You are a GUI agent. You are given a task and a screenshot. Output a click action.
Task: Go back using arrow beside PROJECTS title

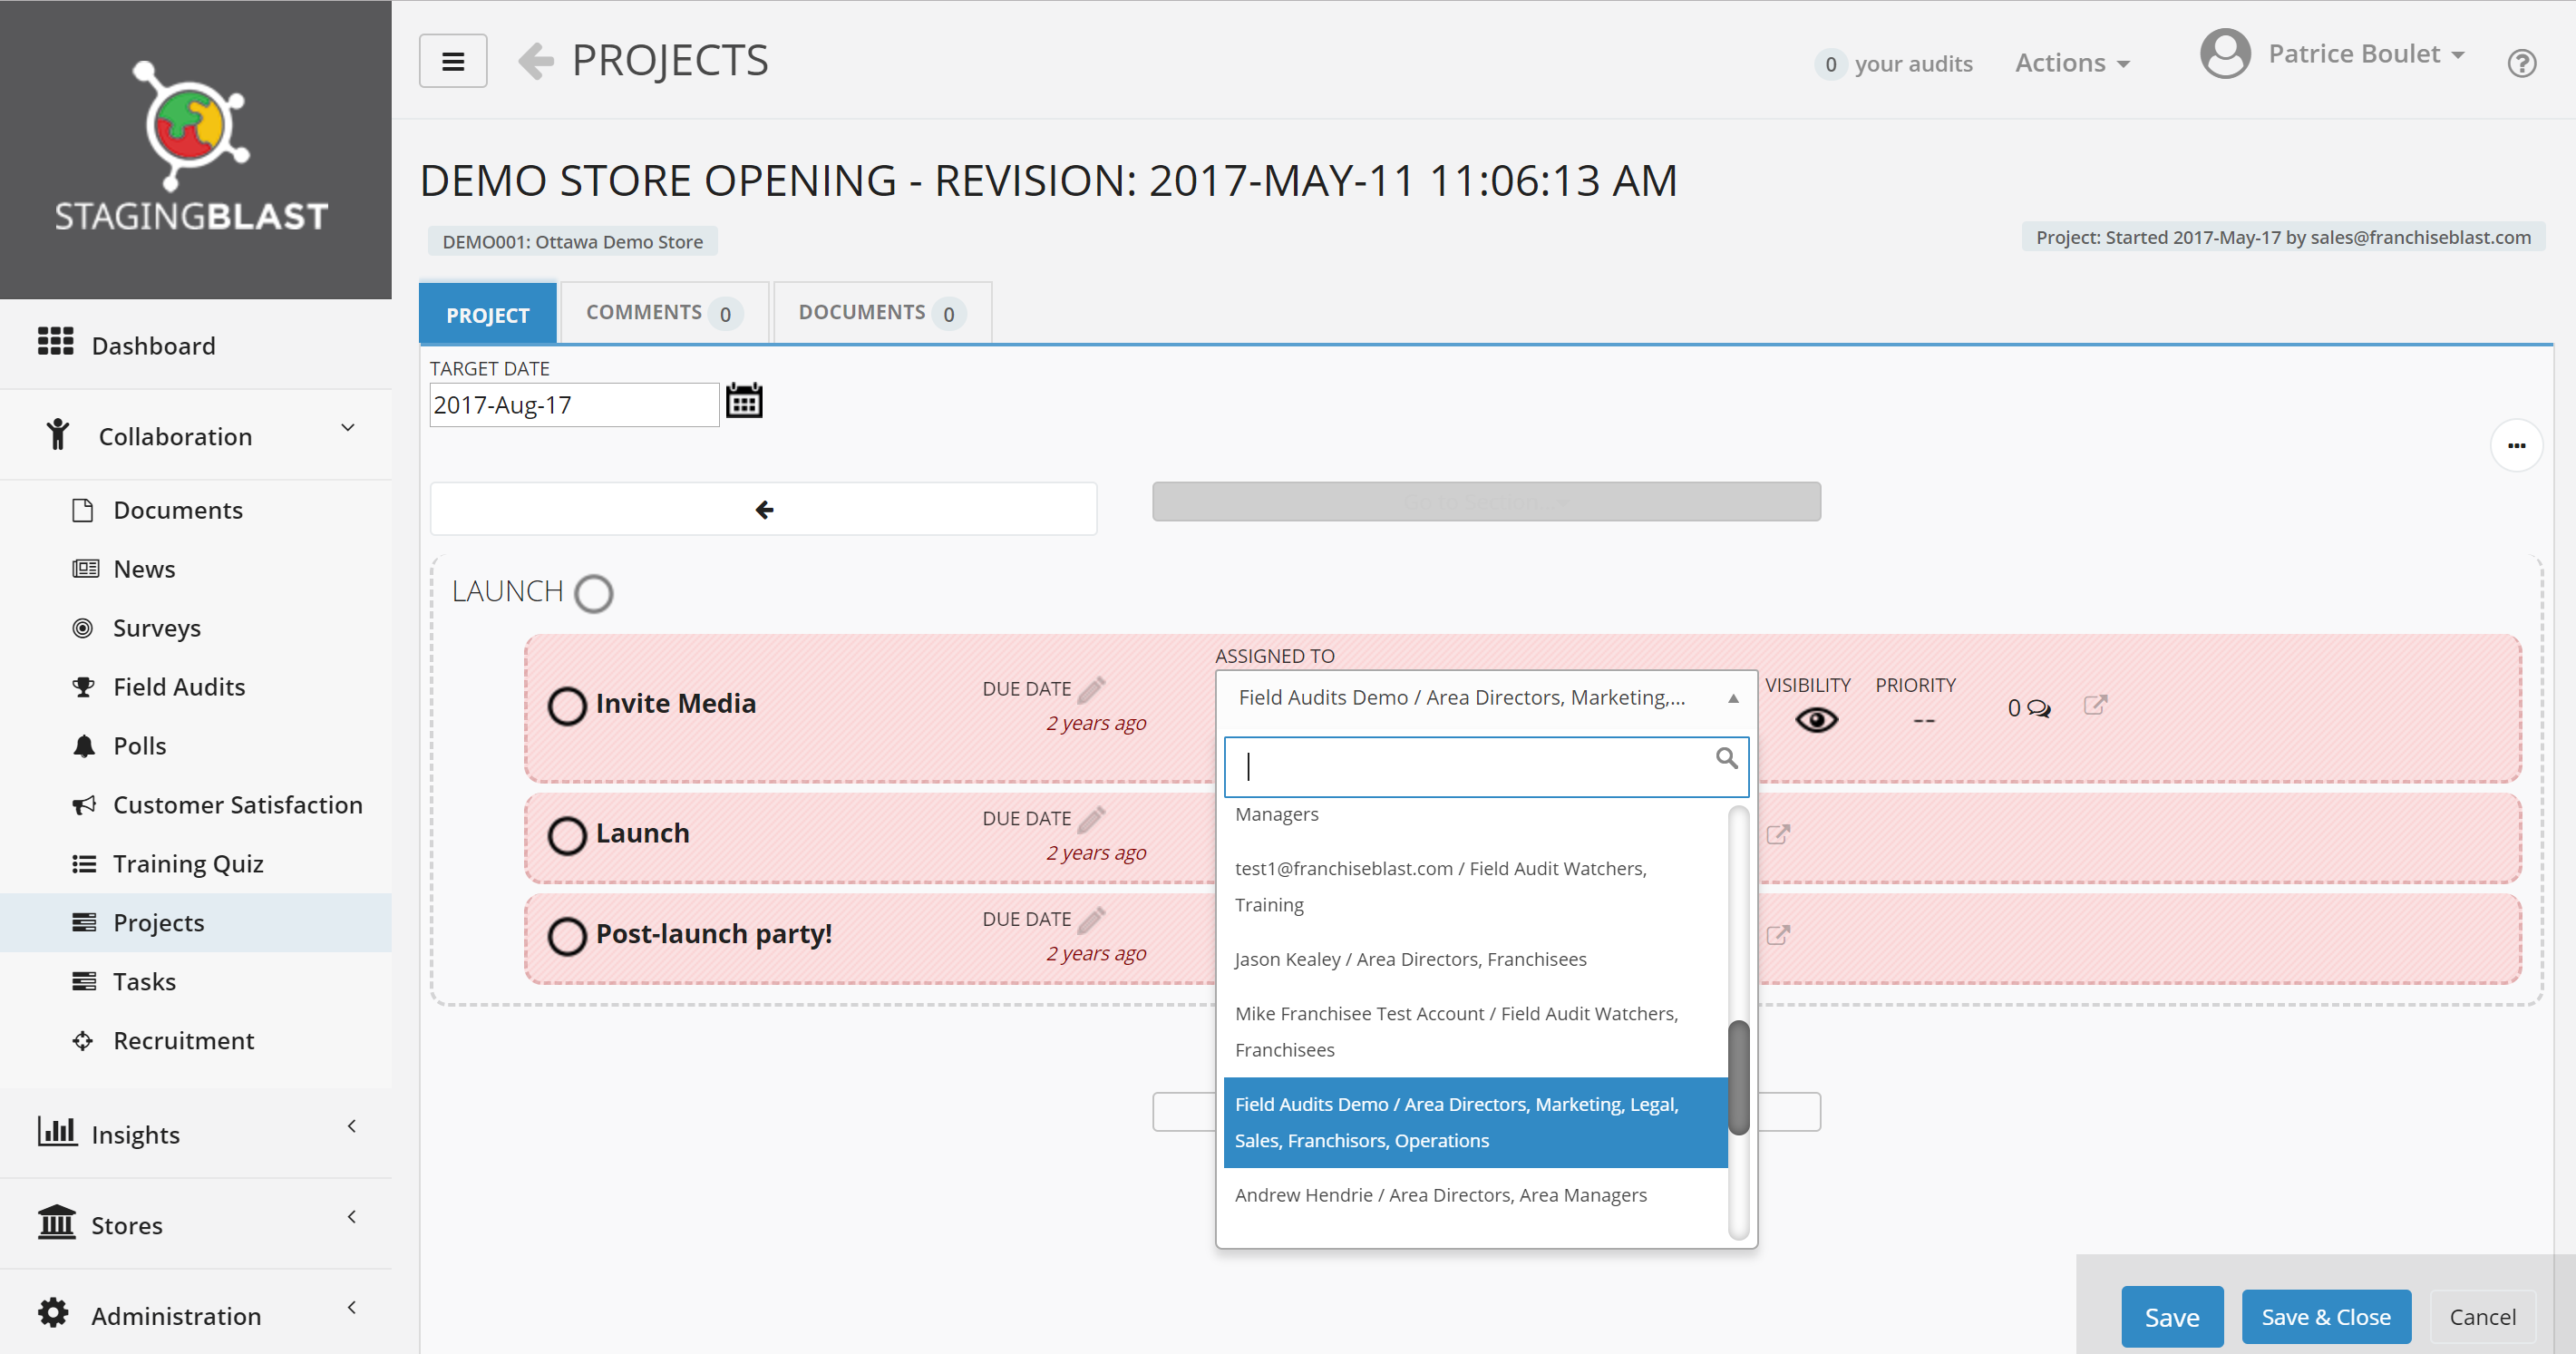pos(537,61)
